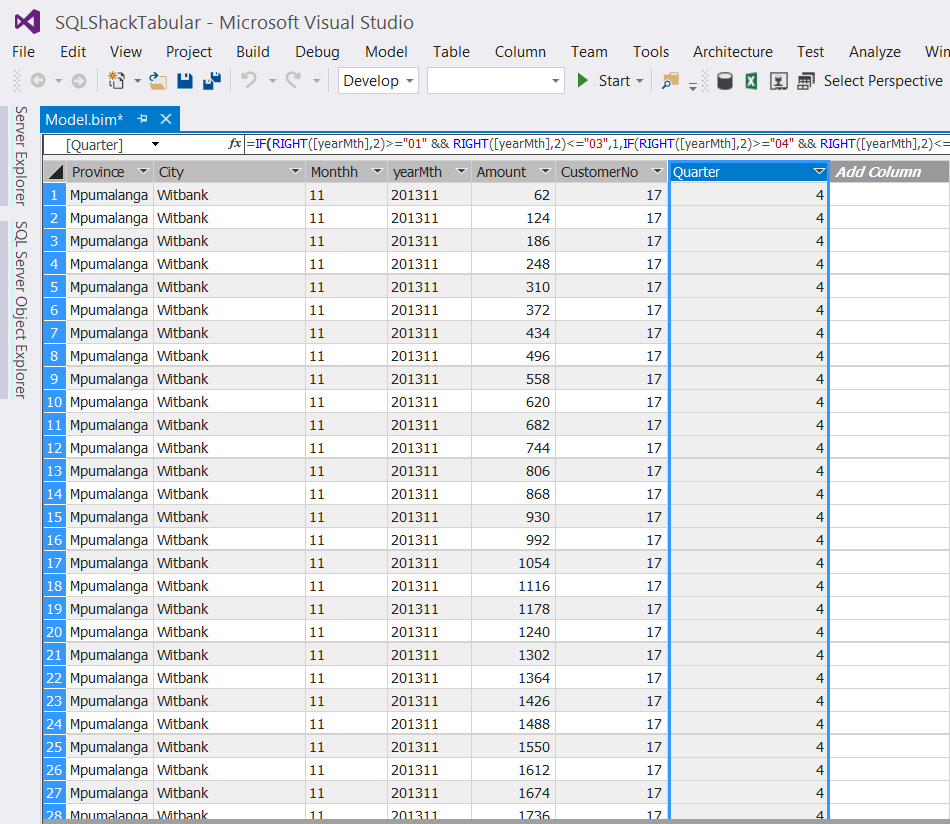
Task: Open the [Quarter] name box dropdown
Action: click(x=155, y=146)
